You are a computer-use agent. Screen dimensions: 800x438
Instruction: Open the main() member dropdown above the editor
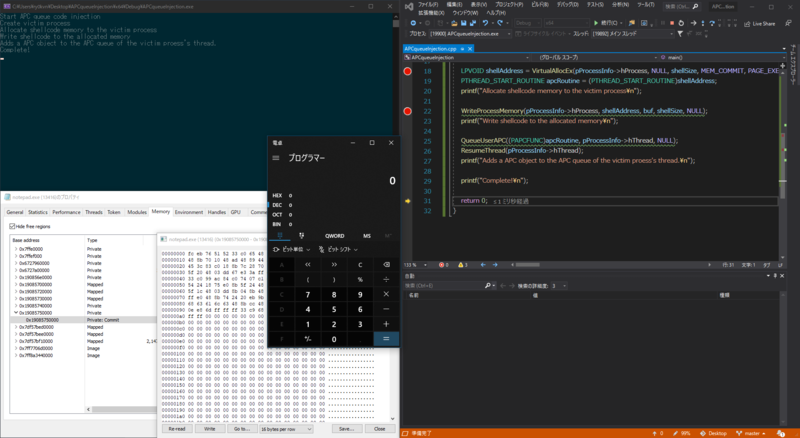click(x=720, y=58)
